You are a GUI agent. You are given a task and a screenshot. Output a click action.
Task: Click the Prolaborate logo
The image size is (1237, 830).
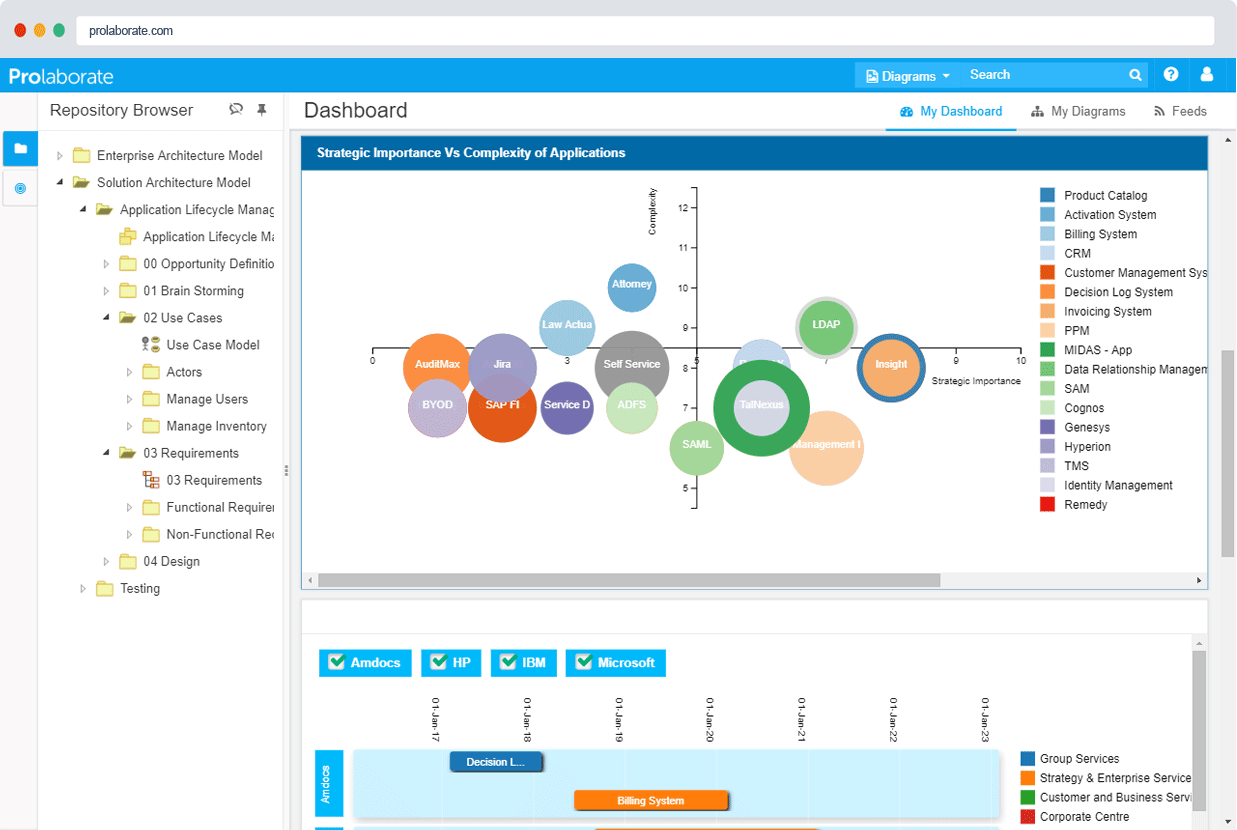pyautogui.click(x=61, y=76)
